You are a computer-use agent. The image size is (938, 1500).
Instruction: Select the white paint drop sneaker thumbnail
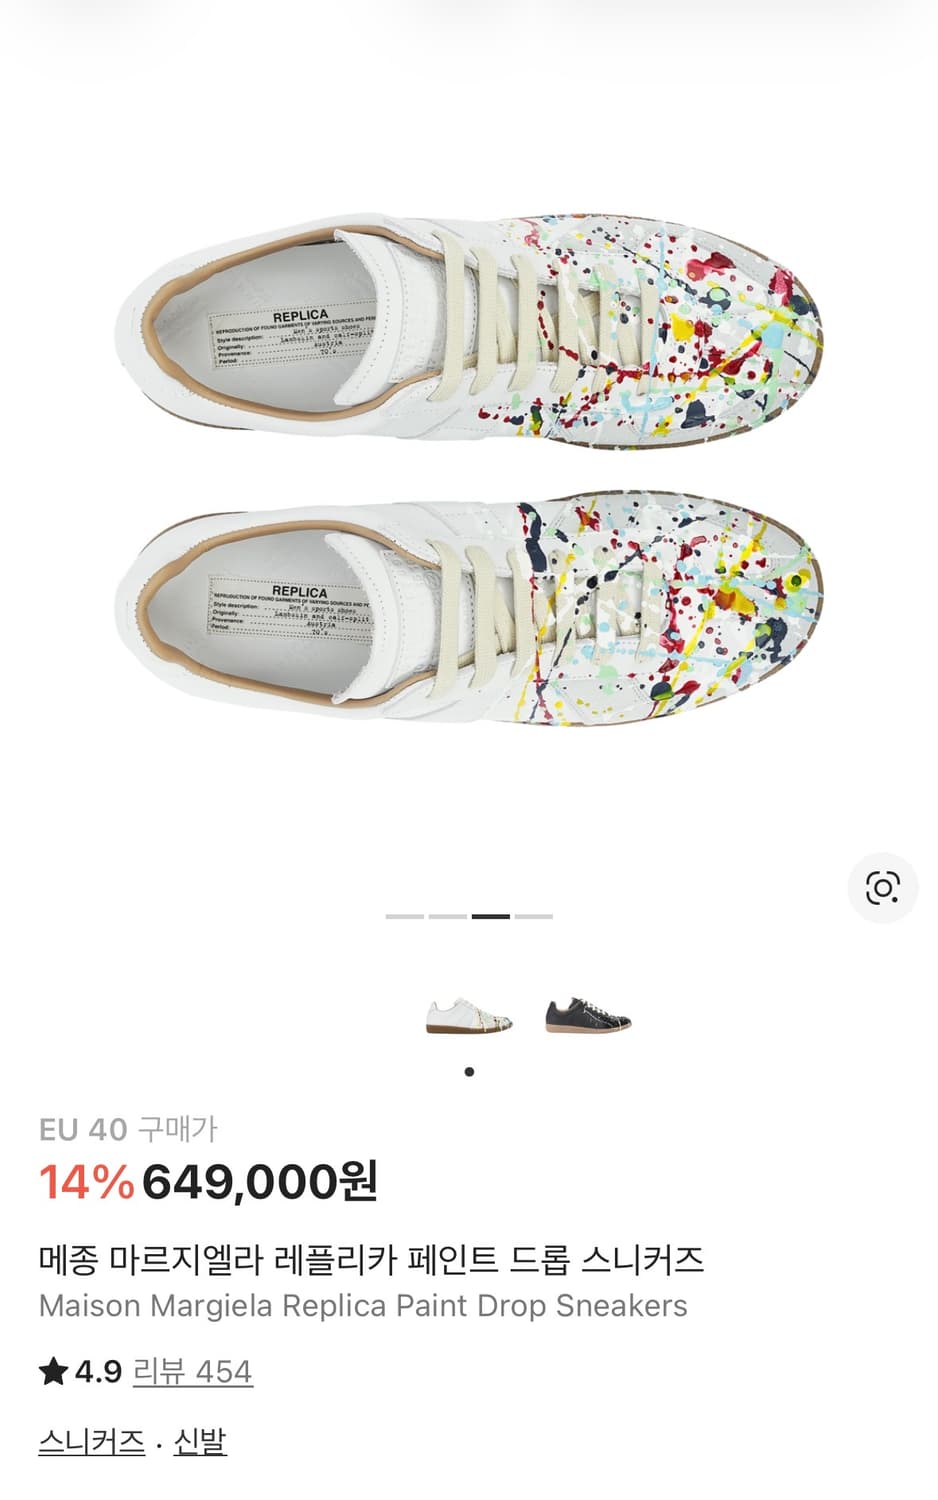point(469,1015)
